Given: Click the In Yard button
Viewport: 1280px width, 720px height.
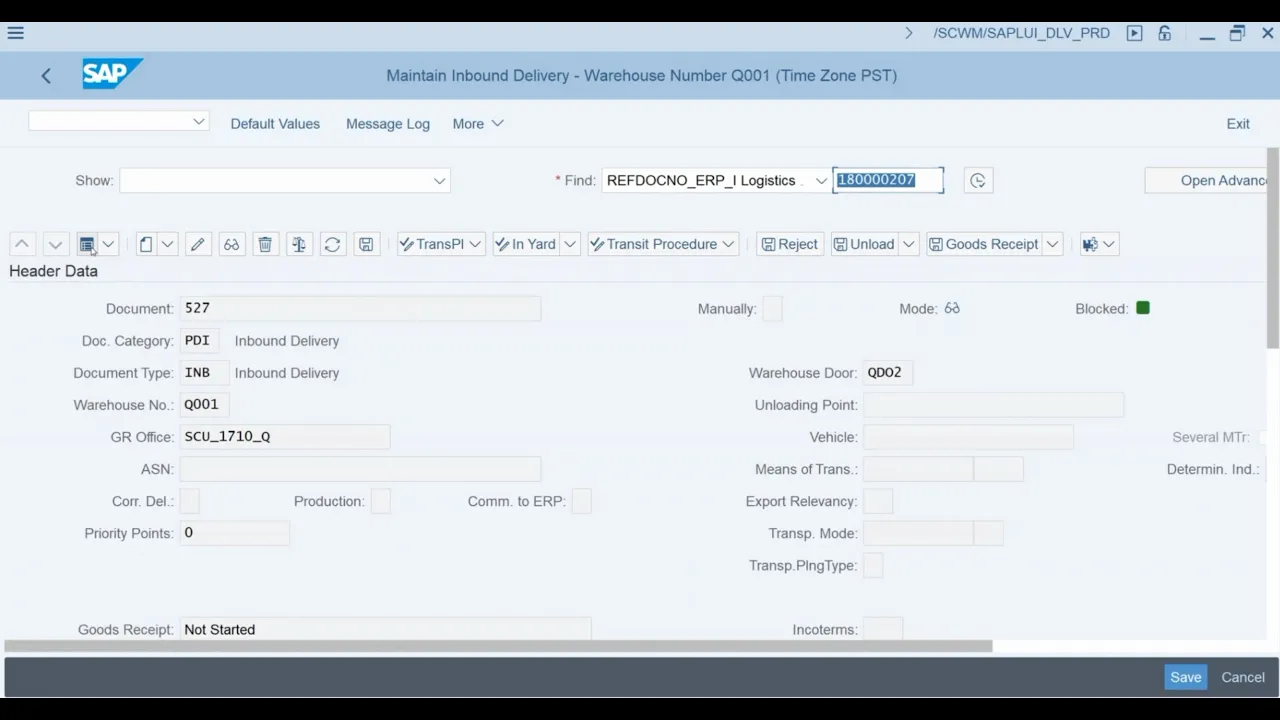Looking at the screenshot, I should coord(526,244).
